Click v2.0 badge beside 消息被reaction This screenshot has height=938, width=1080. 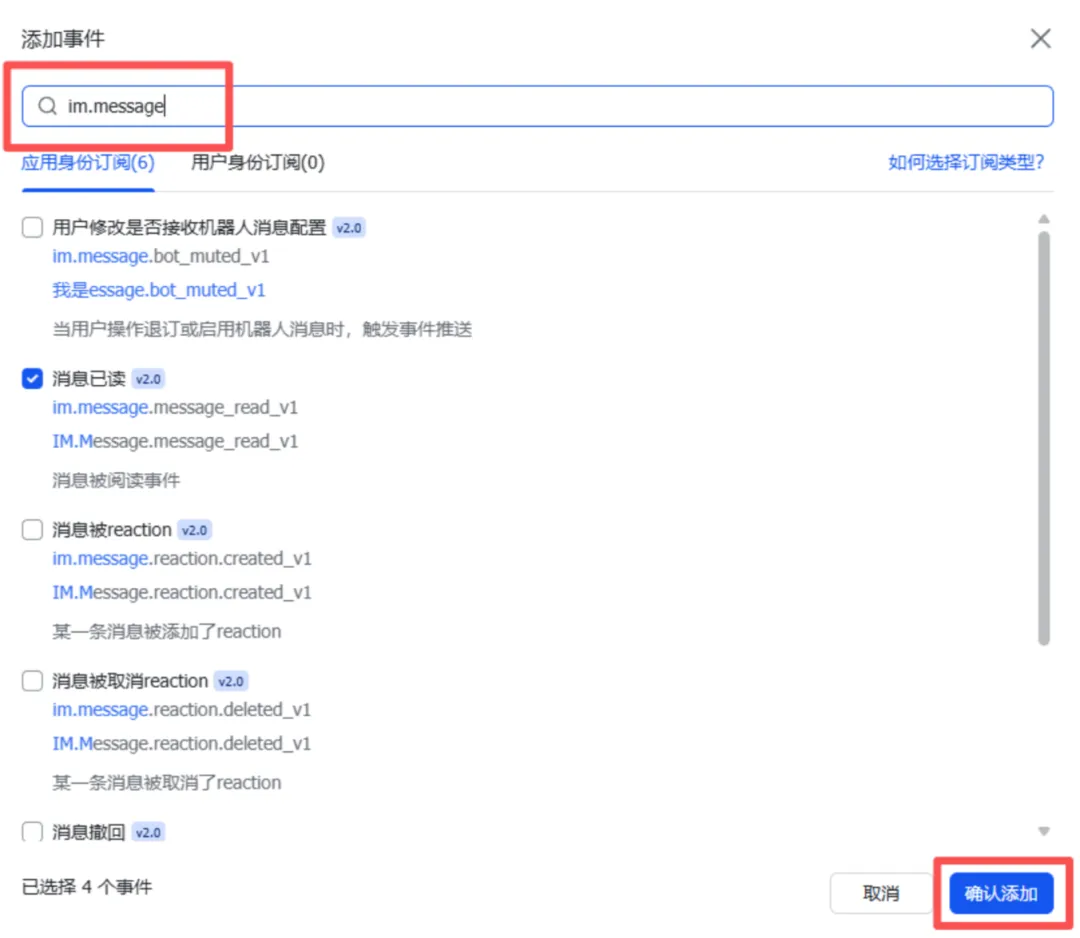click(194, 530)
